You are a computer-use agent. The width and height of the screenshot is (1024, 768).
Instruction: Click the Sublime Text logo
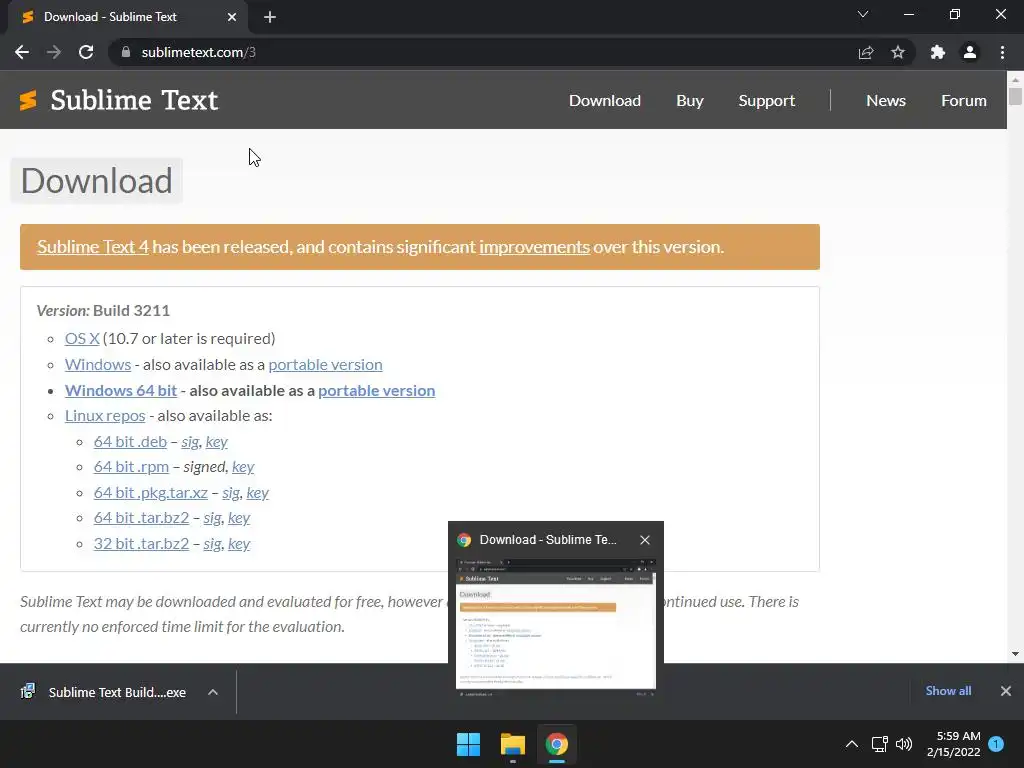tap(118, 100)
